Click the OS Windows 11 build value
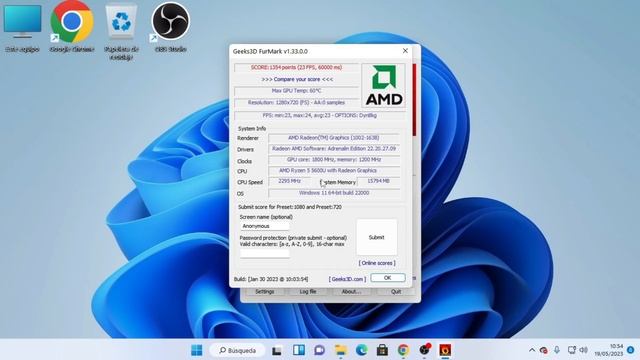640x360 pixels. 333,193
